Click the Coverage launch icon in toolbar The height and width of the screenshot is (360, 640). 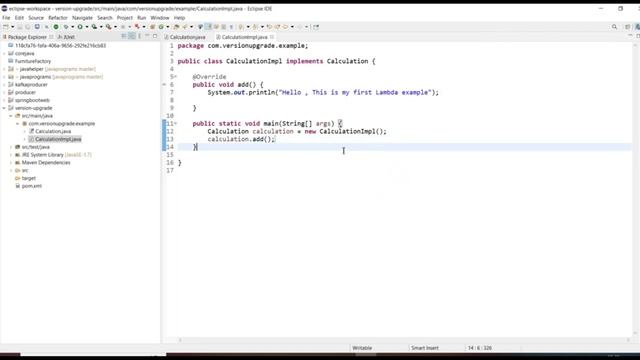[94, 27]
